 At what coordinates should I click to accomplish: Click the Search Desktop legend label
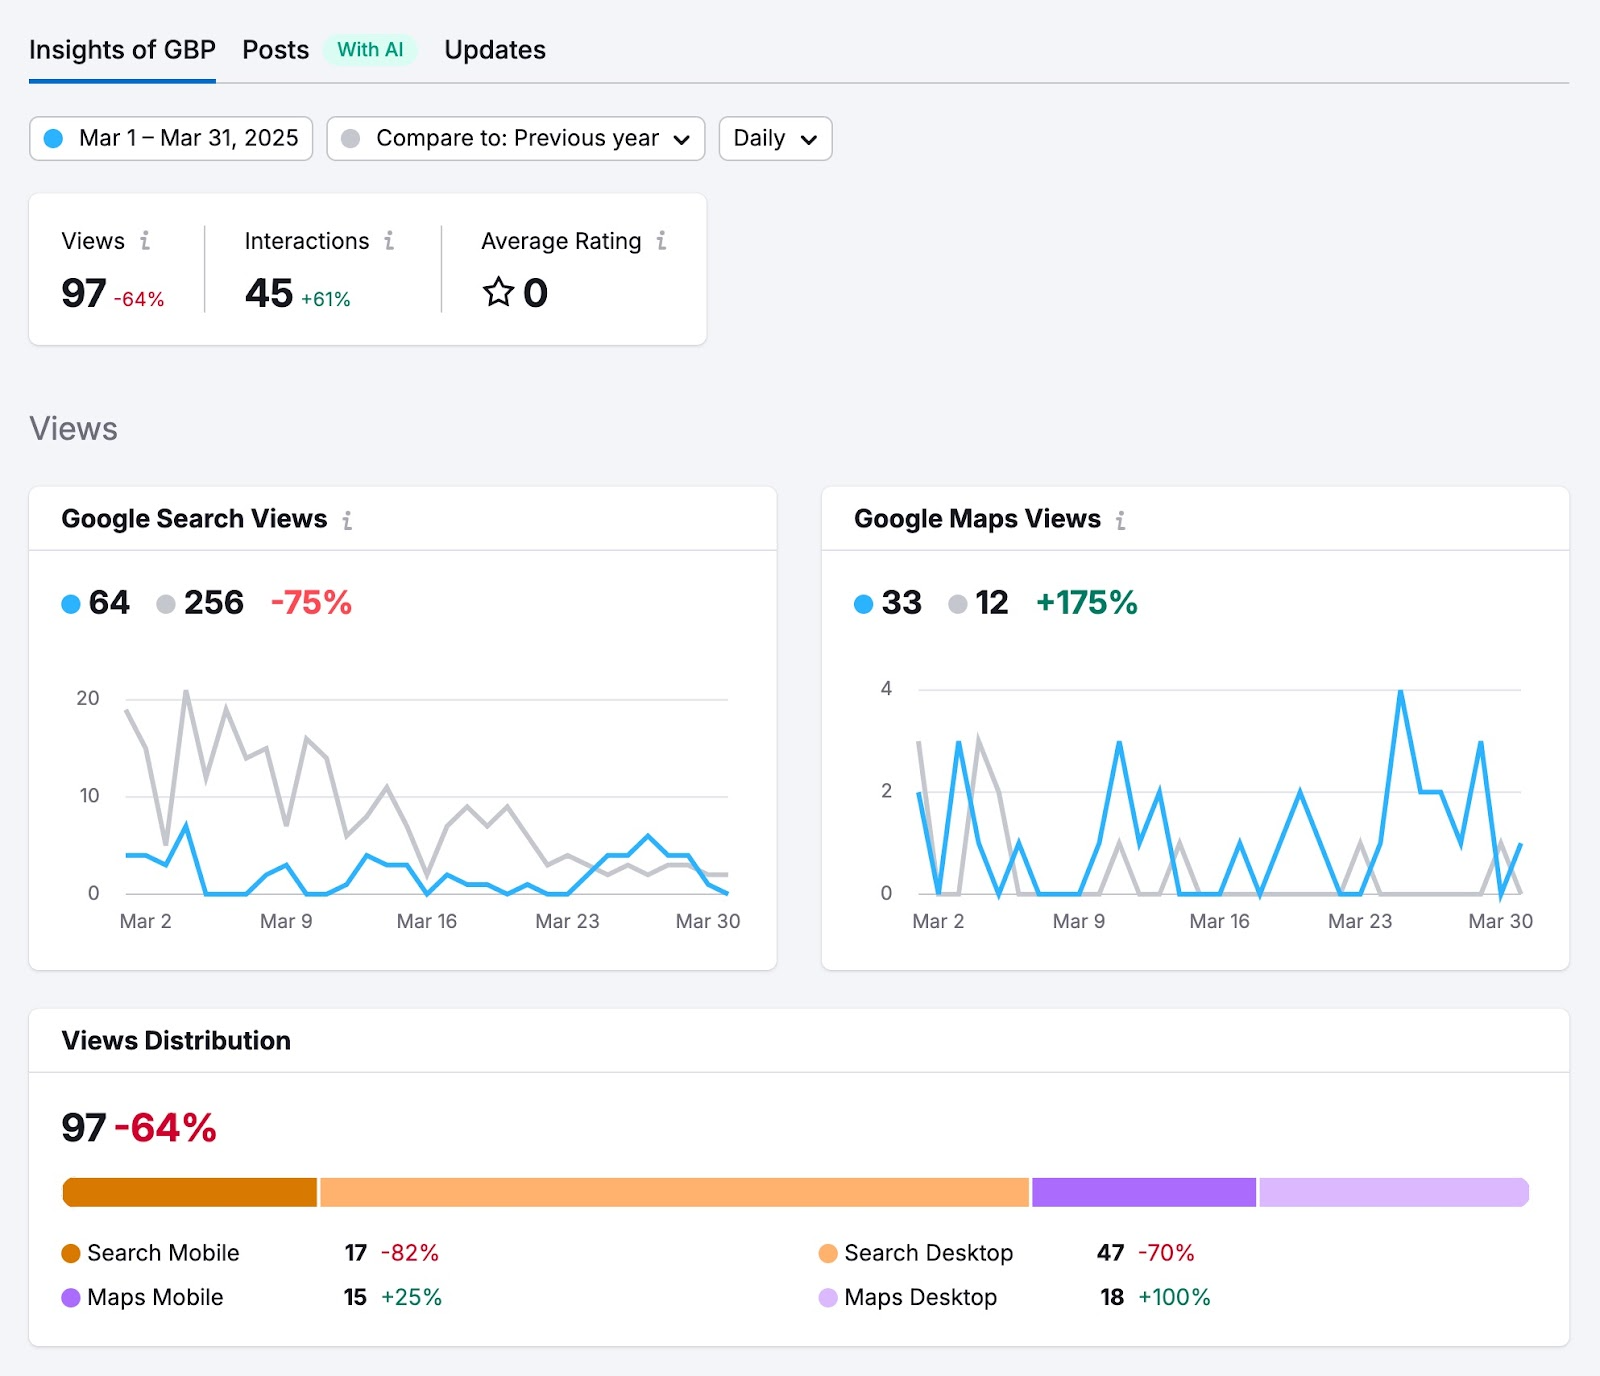pos(929,1252)
